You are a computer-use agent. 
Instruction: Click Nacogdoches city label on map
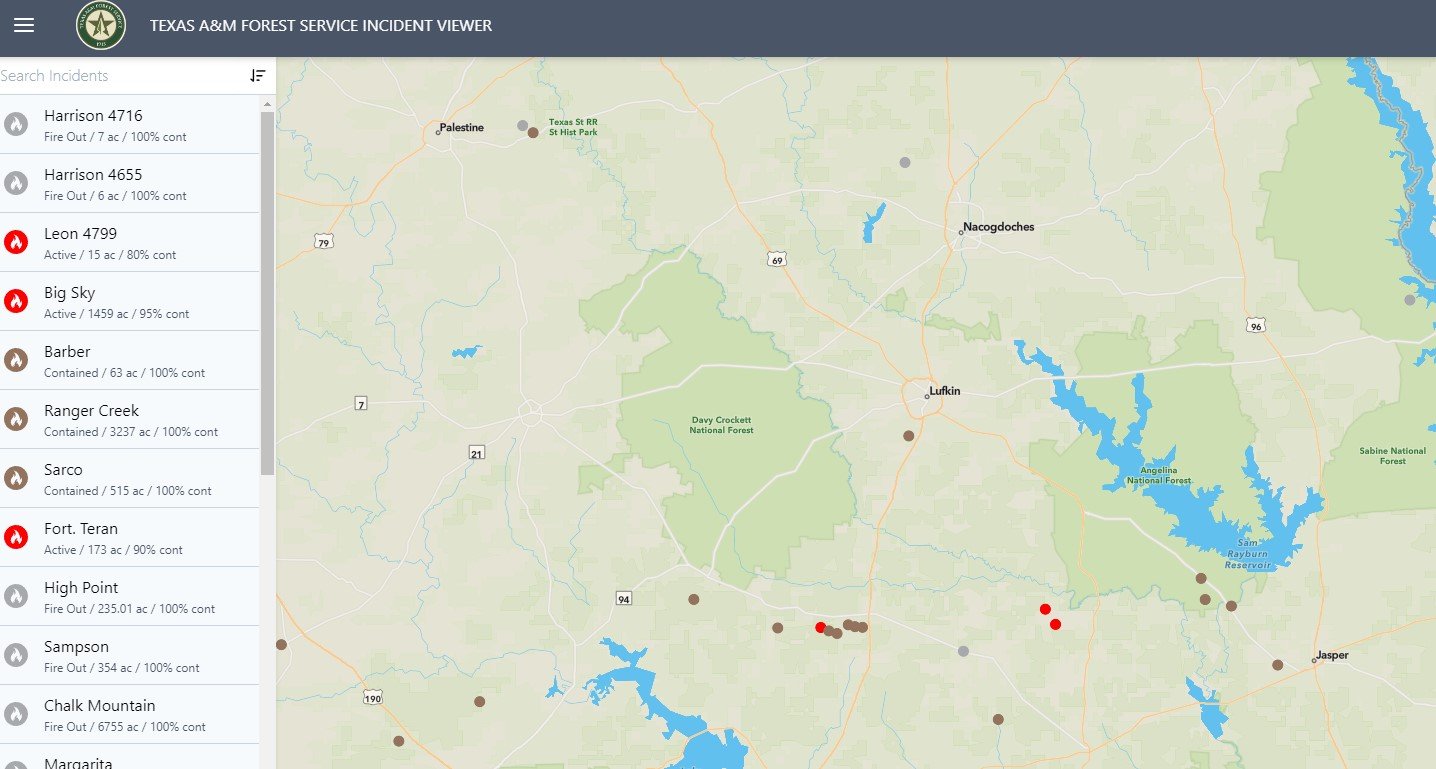pos(998,227)
